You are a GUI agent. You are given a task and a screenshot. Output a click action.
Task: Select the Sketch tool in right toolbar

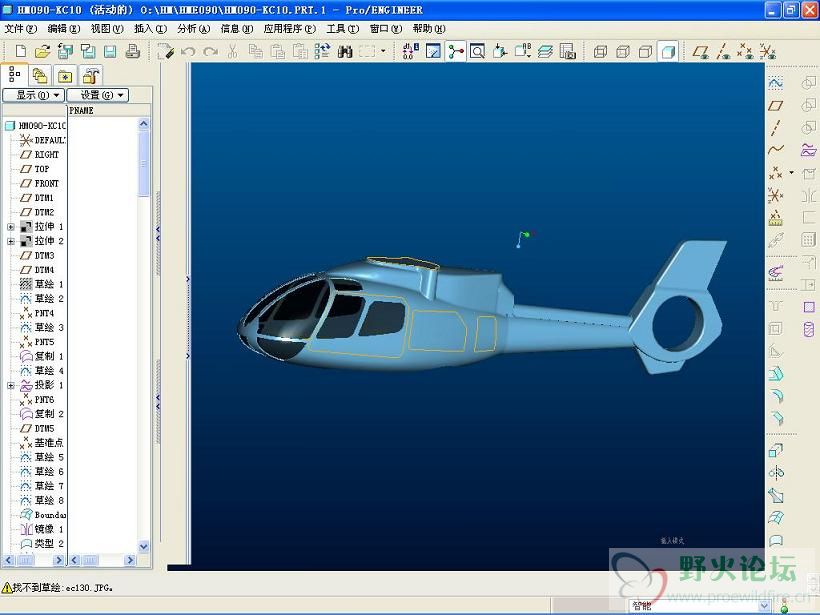(x=776, y=82)
